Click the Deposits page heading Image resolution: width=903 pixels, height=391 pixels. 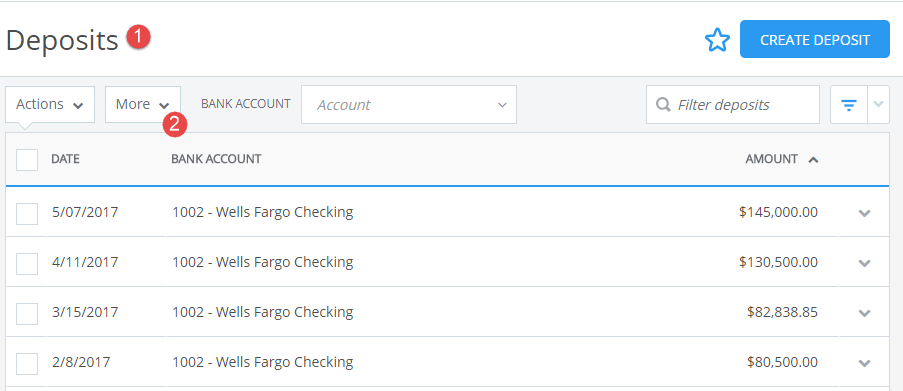[x=62, y=41]
